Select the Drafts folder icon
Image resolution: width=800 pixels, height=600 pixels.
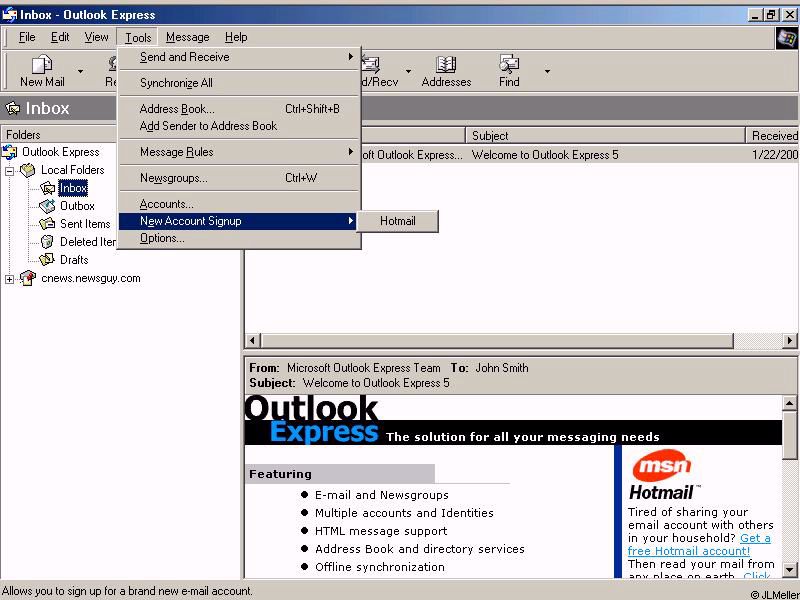point(47,260)
